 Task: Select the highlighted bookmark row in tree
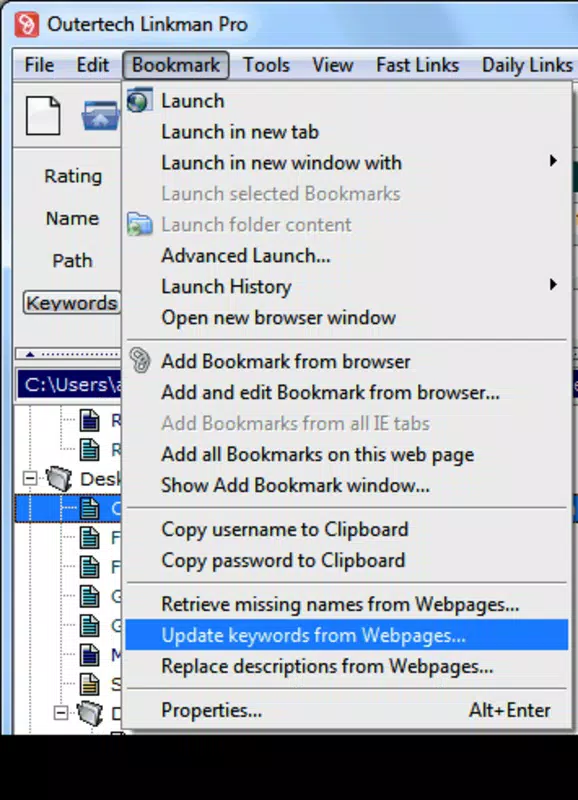[x=68, y=508]
